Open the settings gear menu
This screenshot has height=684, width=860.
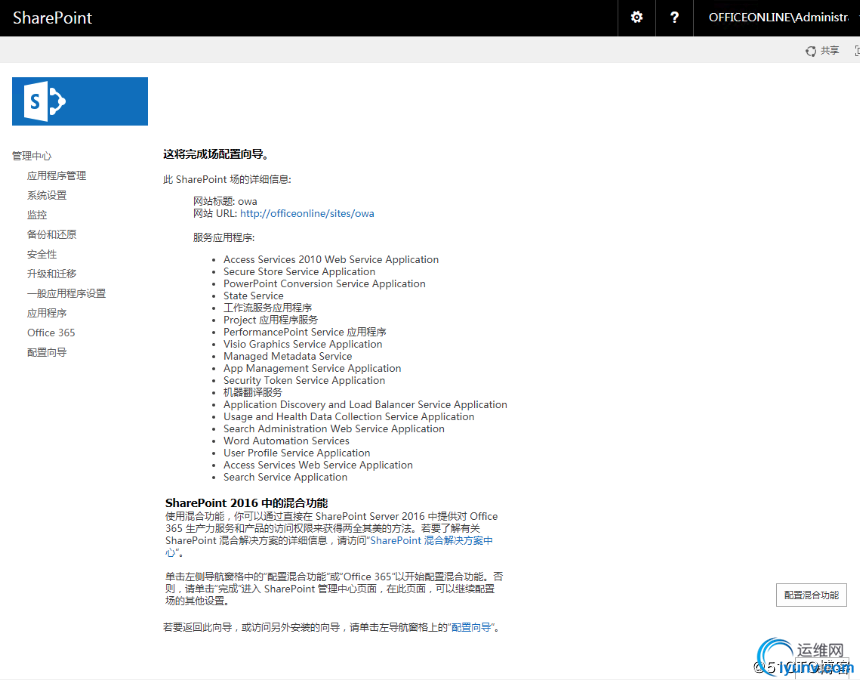(x=636, y=18)
